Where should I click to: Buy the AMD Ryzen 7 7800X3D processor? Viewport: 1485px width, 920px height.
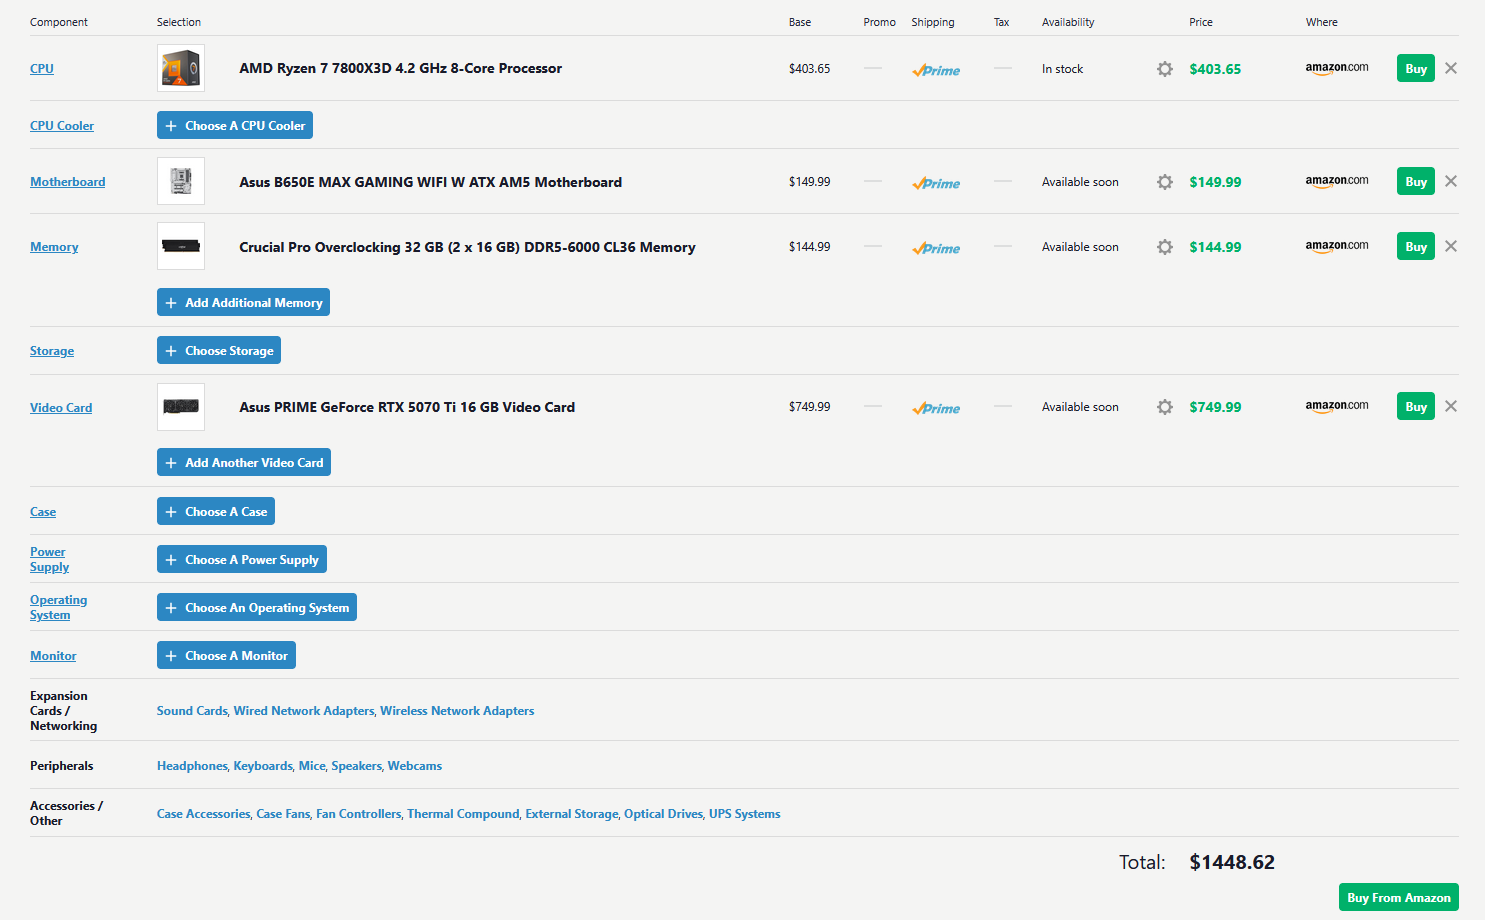(1416, 68)
